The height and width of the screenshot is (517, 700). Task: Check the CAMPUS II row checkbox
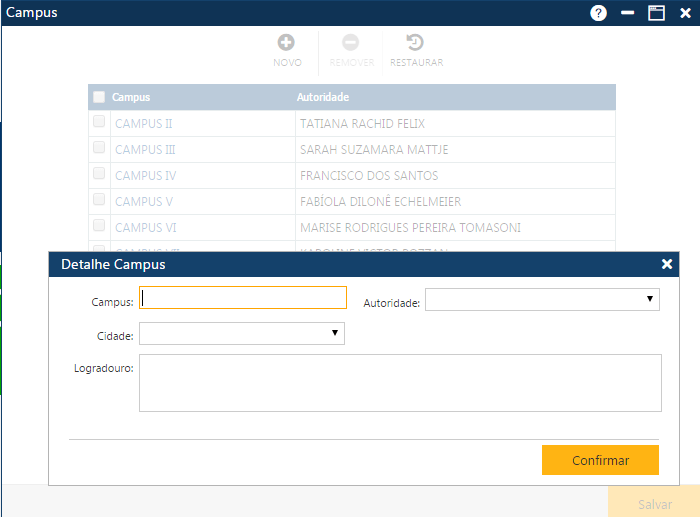coord(99,122)
